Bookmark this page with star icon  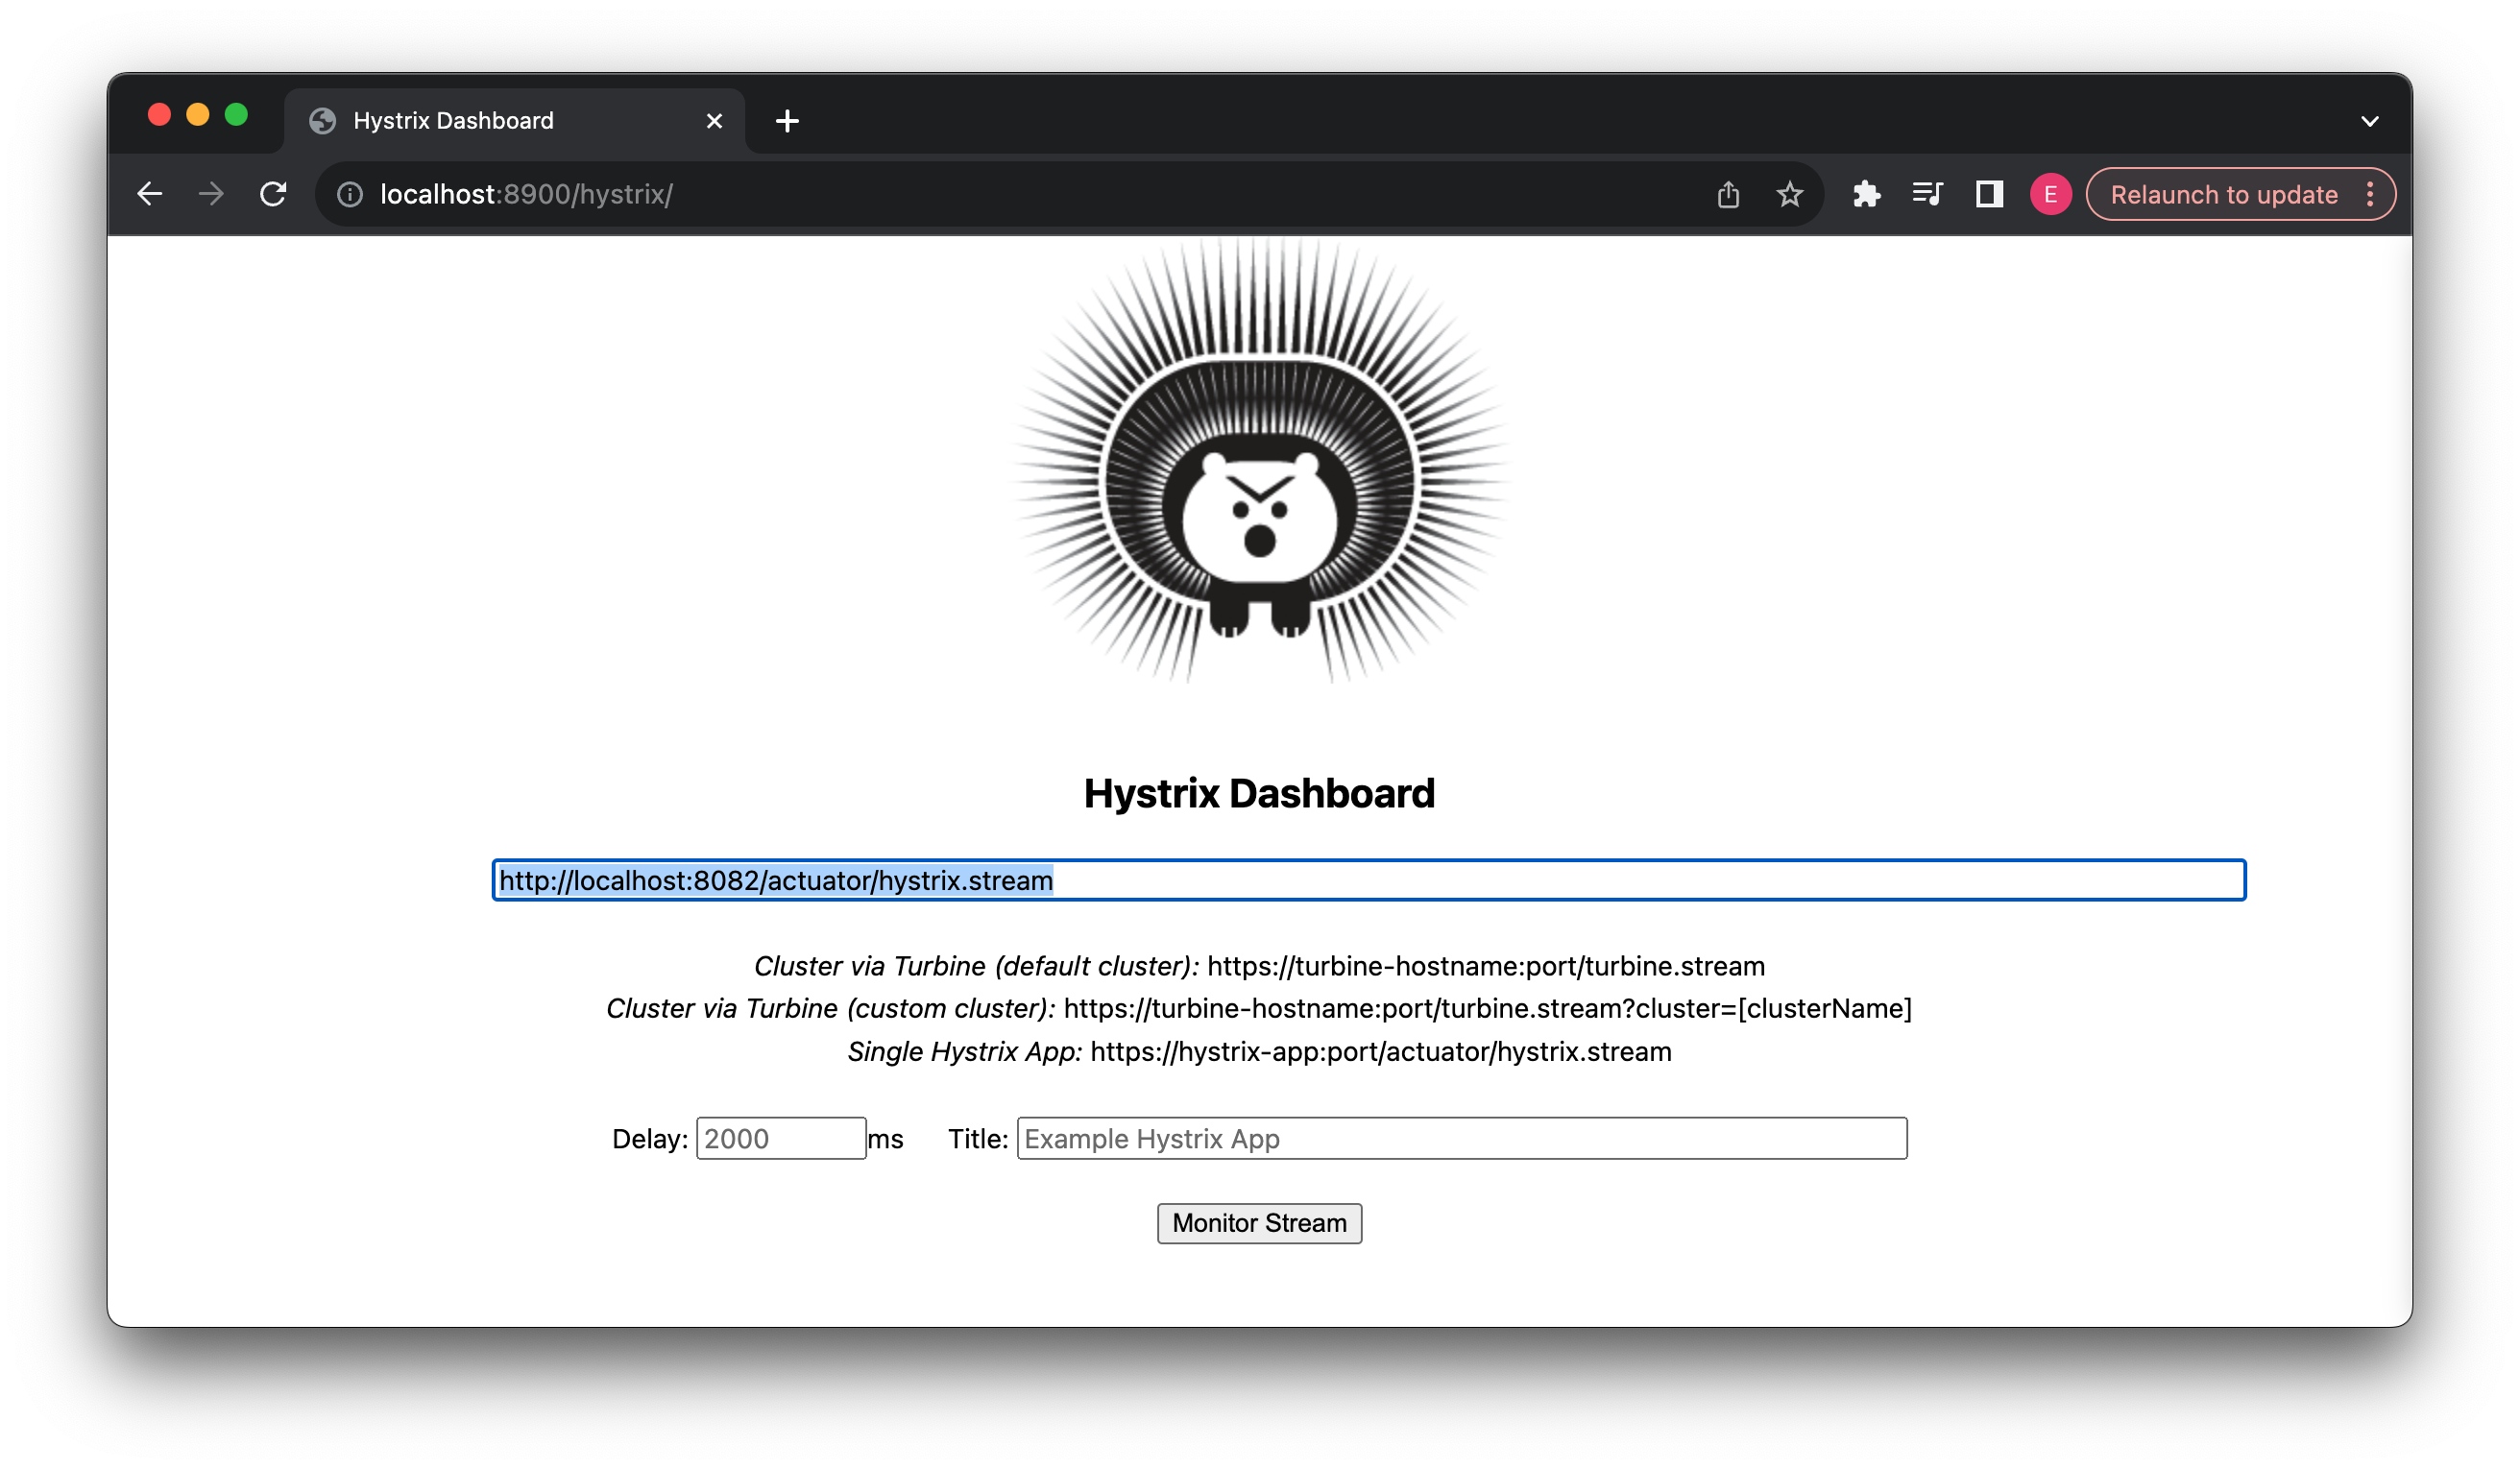(x=1789, y=194)
